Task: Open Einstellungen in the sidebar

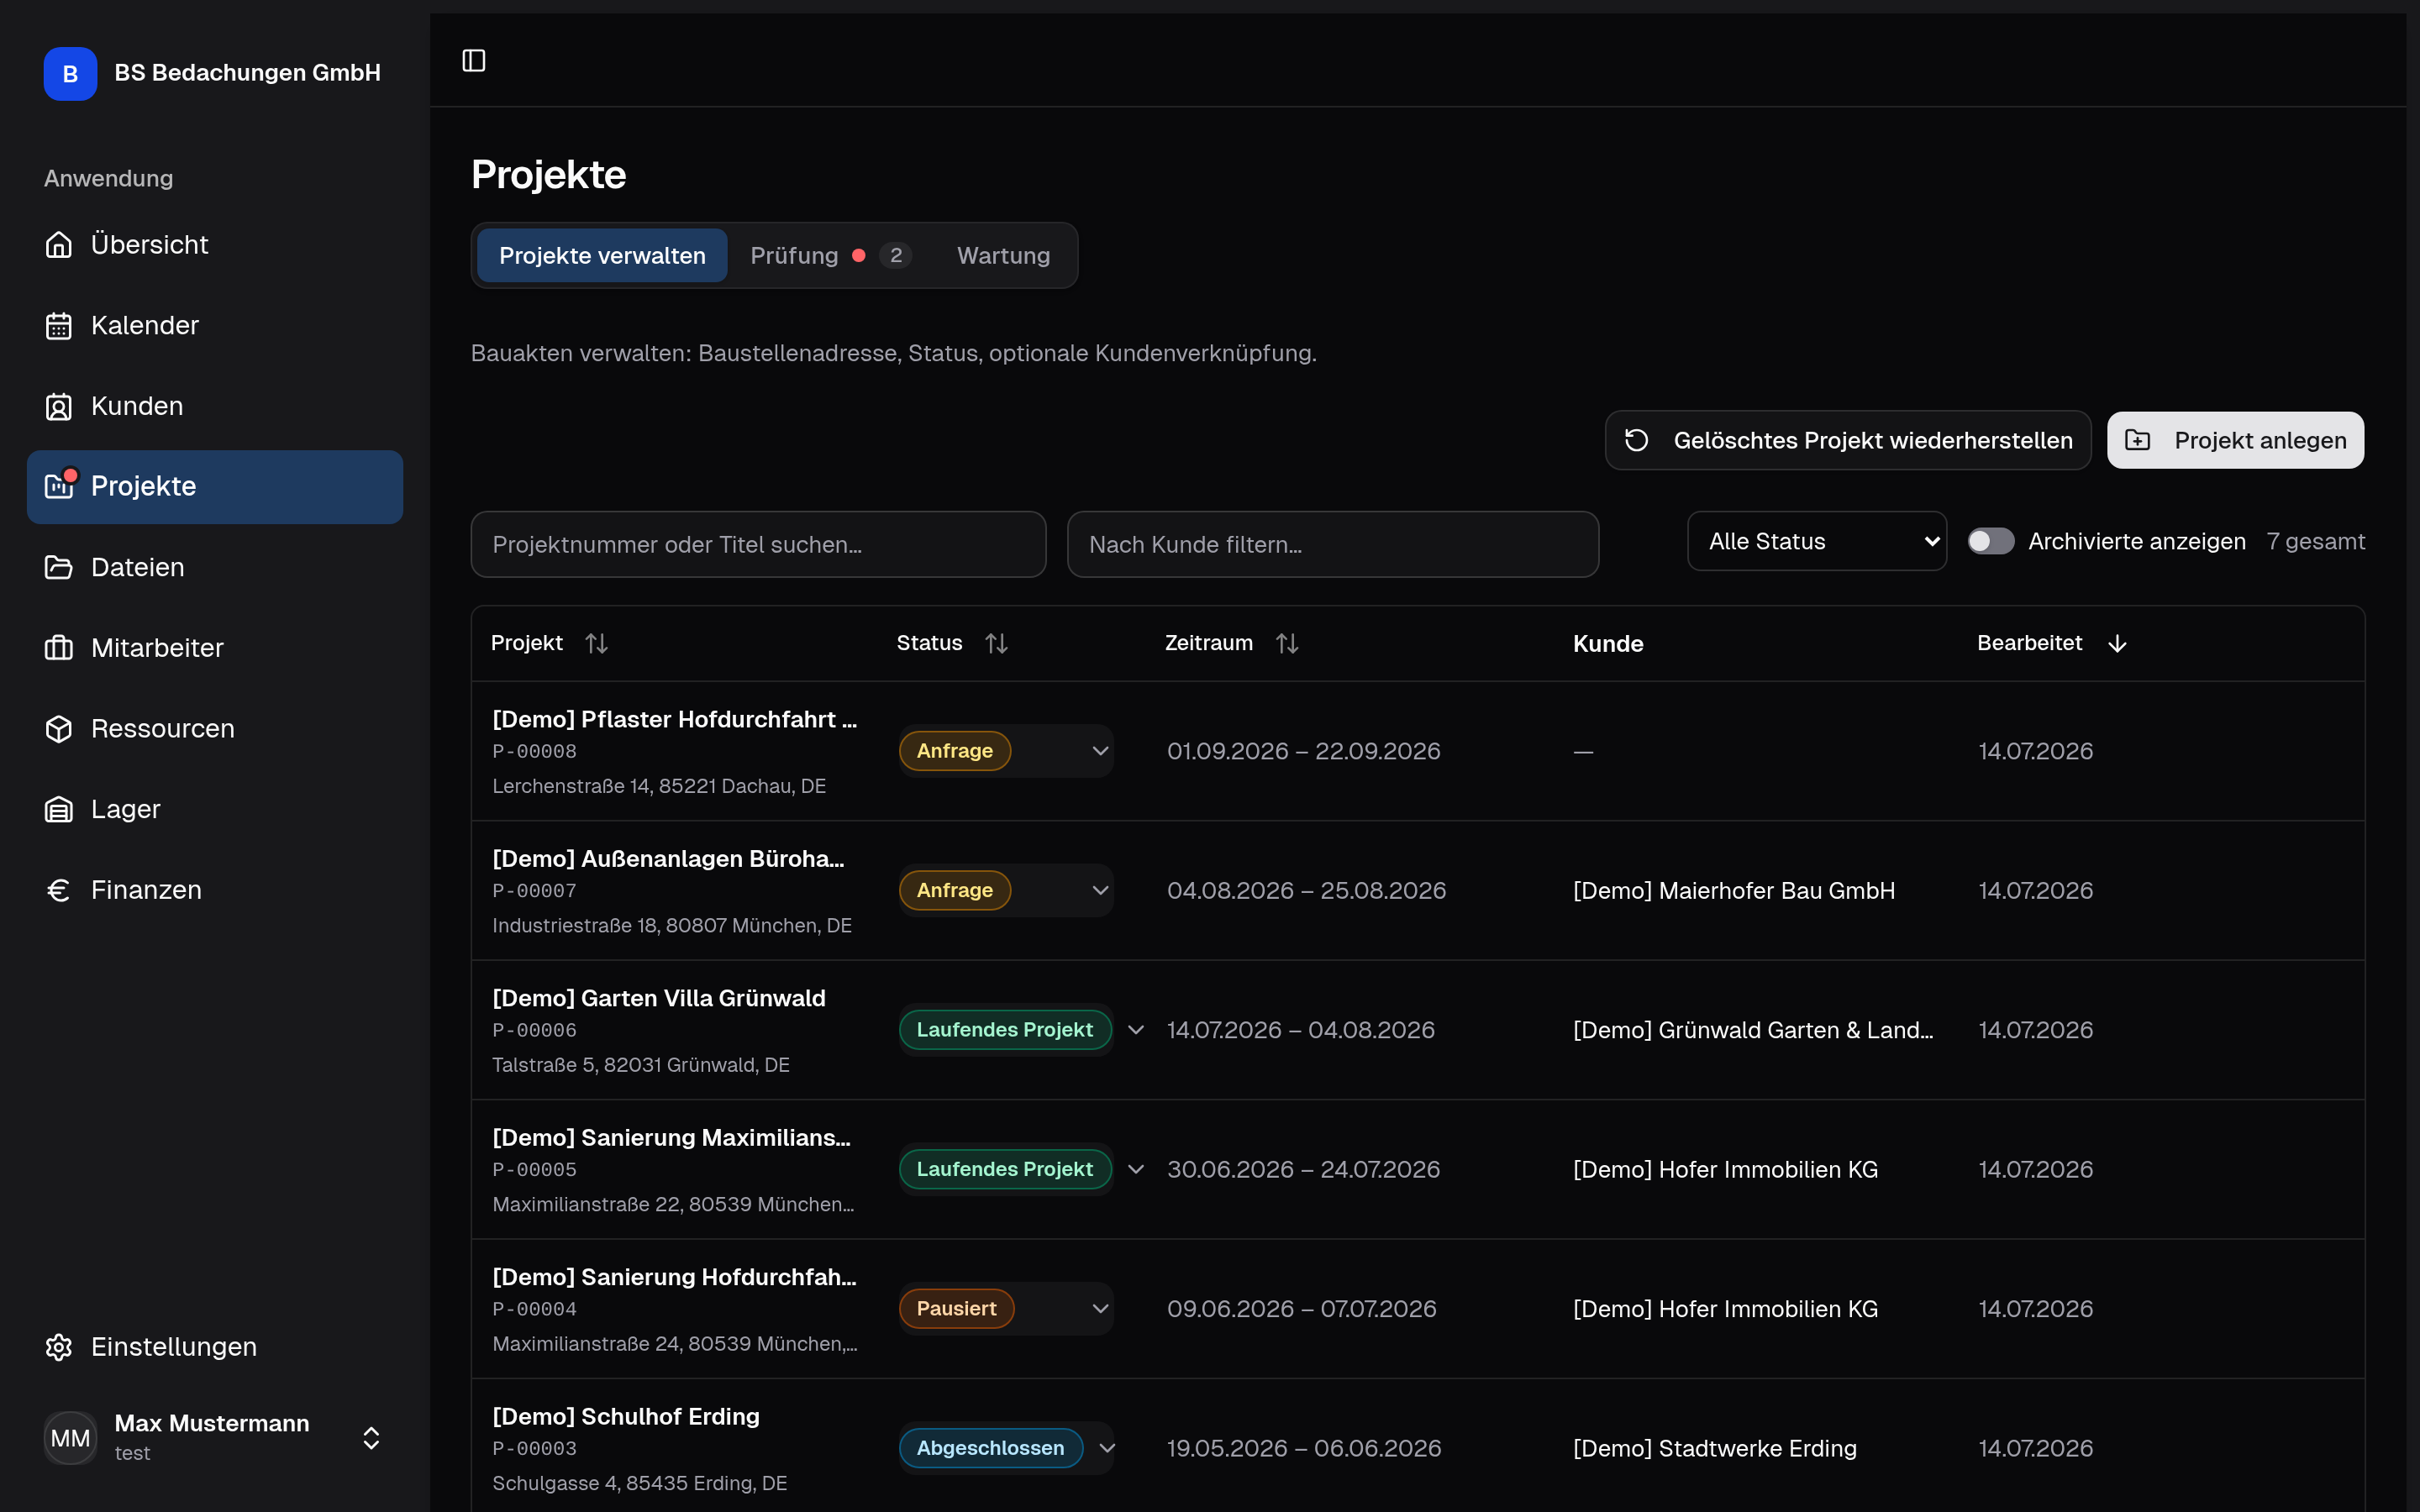Action: pos(215,1347)
